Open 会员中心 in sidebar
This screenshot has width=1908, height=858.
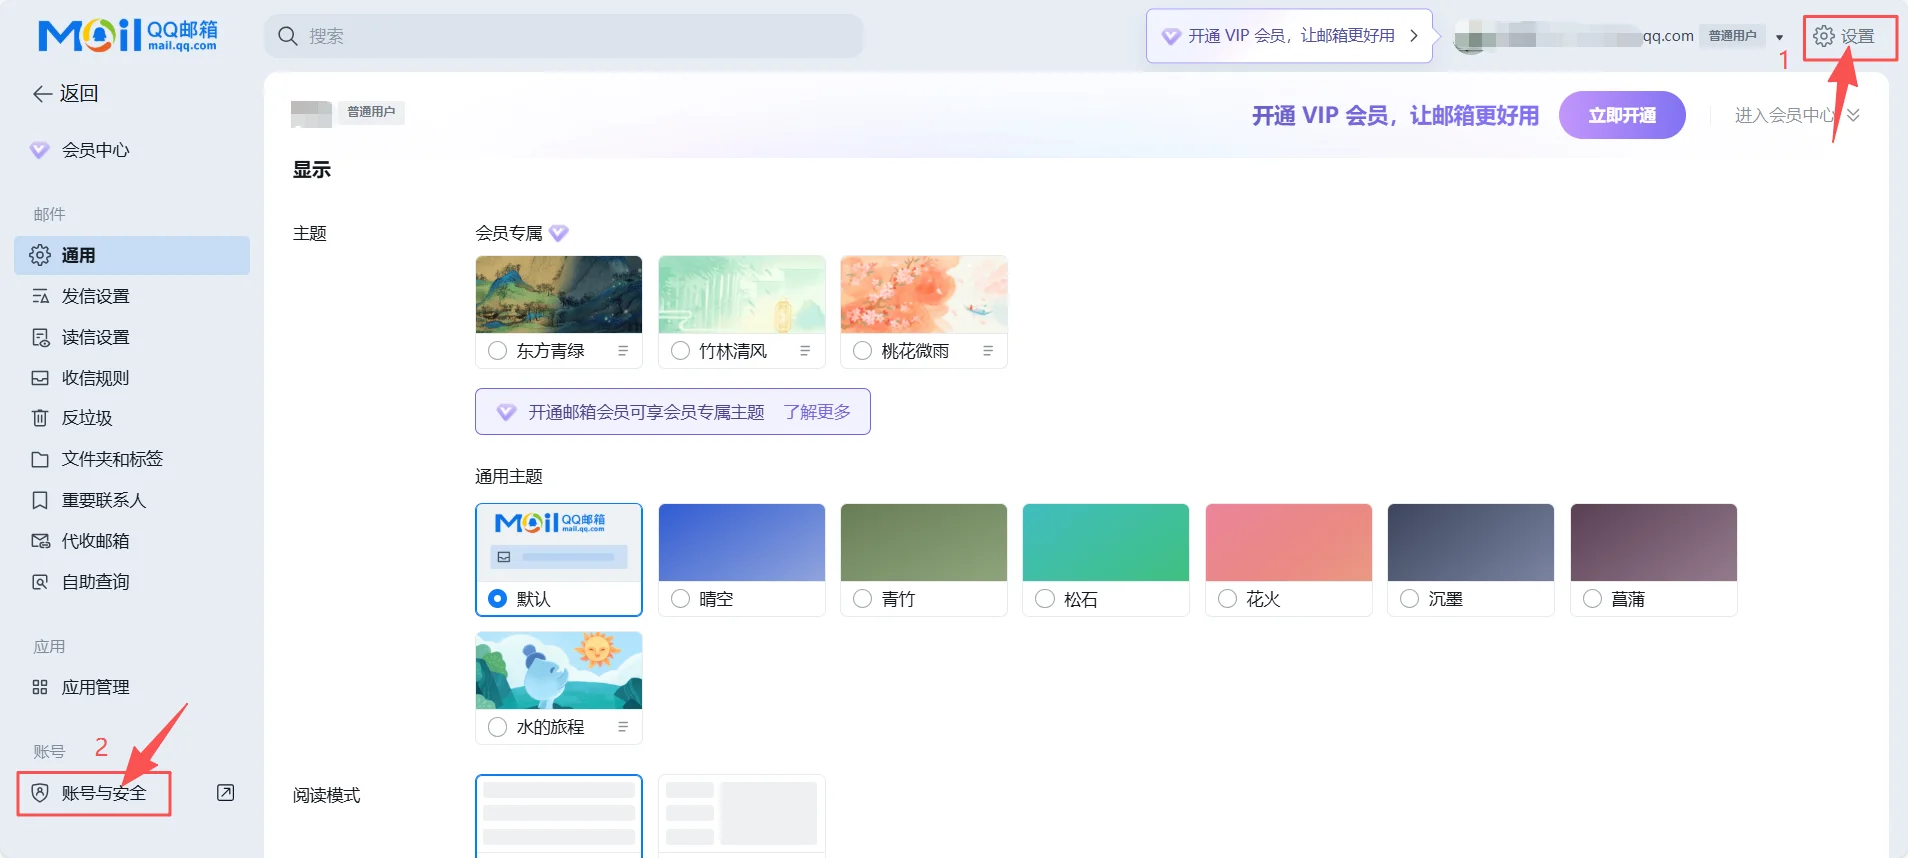coord(132,150)
